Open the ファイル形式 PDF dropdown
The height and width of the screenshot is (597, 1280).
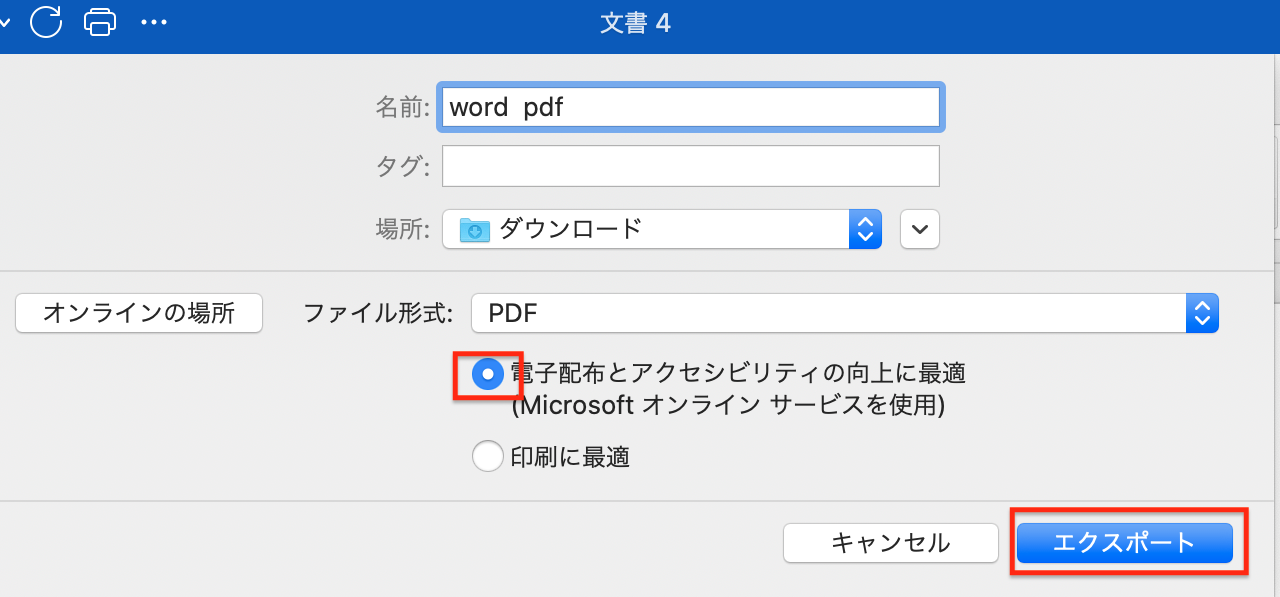[845, 314]
